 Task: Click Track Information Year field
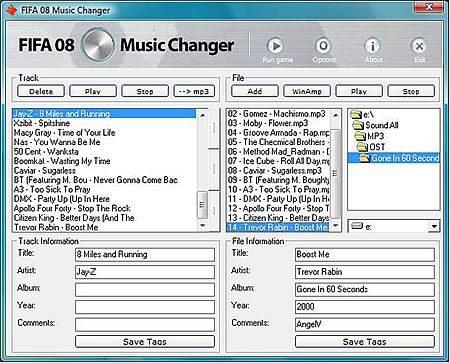145,307
